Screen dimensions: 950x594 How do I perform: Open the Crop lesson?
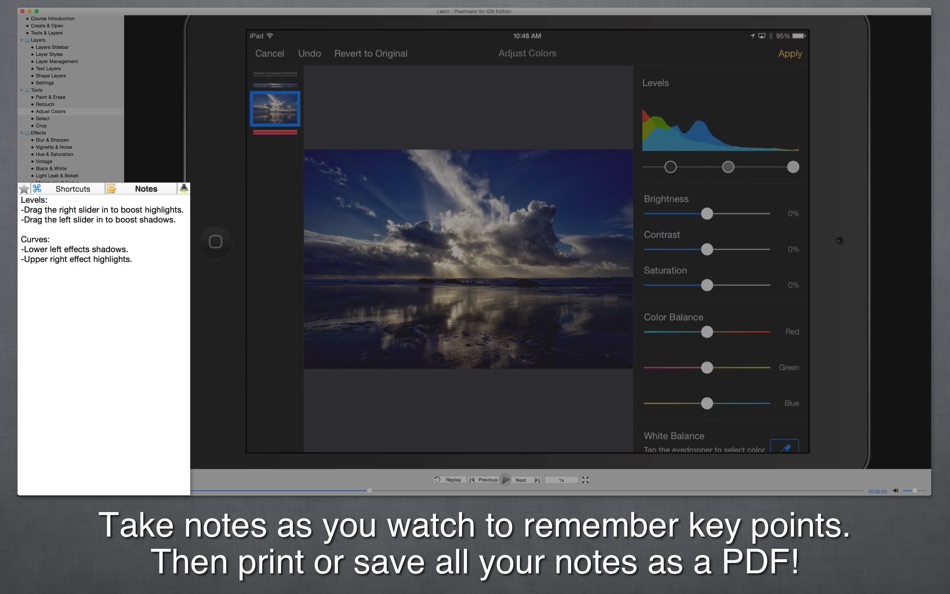41,125
